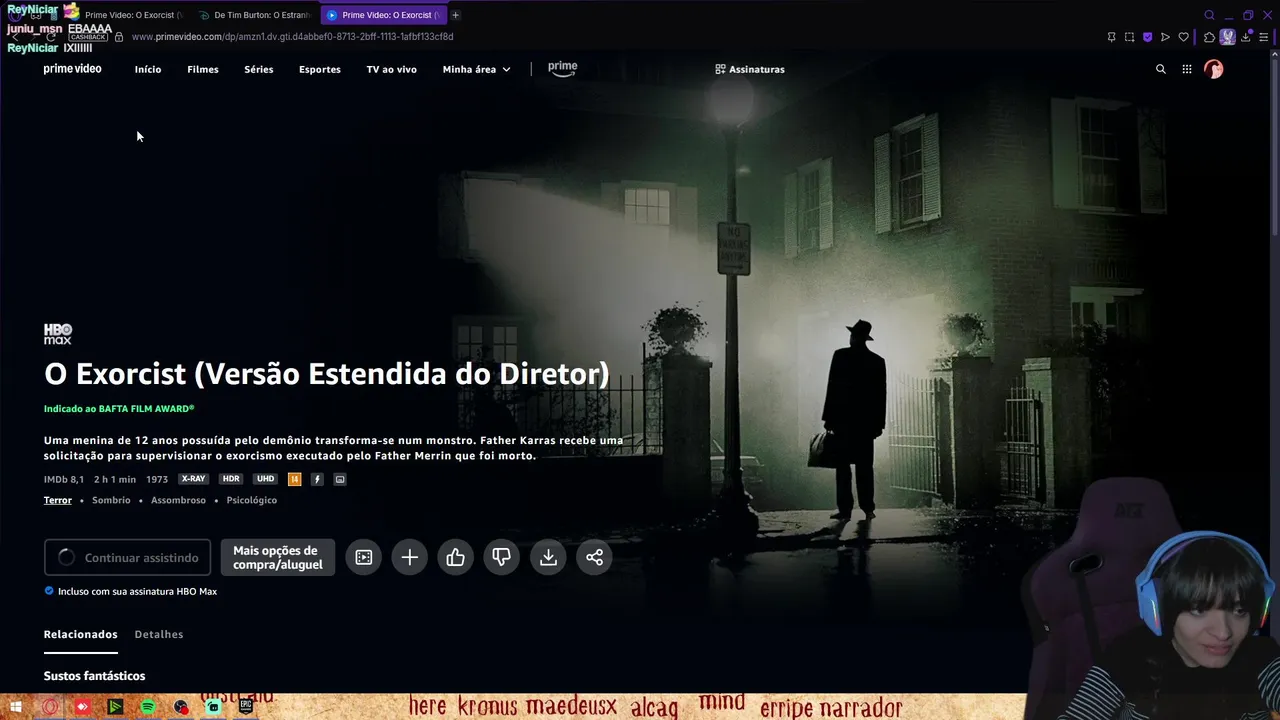Click Mais opções de compra/aluguel button
The height and width of the screenshot is (720, 1280).
(x=278, y=557)
